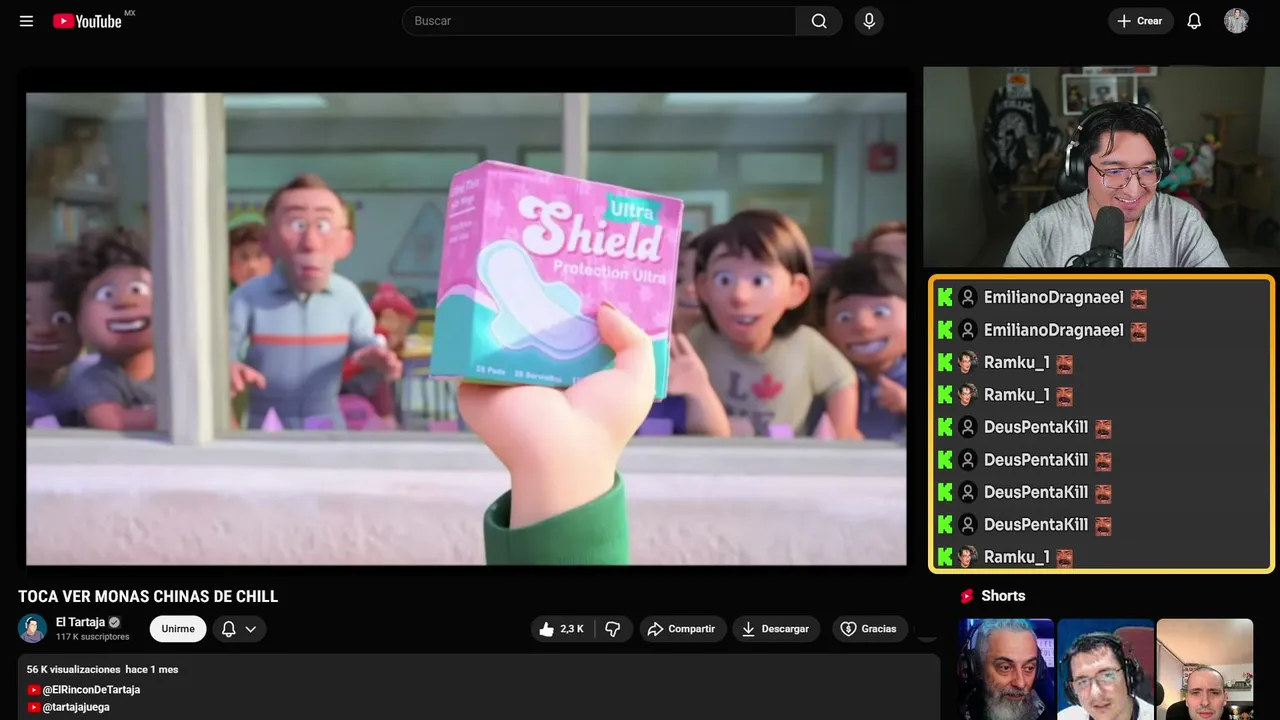
Task: Click the streamer's webcam overlay
Action: point(1101,167)
